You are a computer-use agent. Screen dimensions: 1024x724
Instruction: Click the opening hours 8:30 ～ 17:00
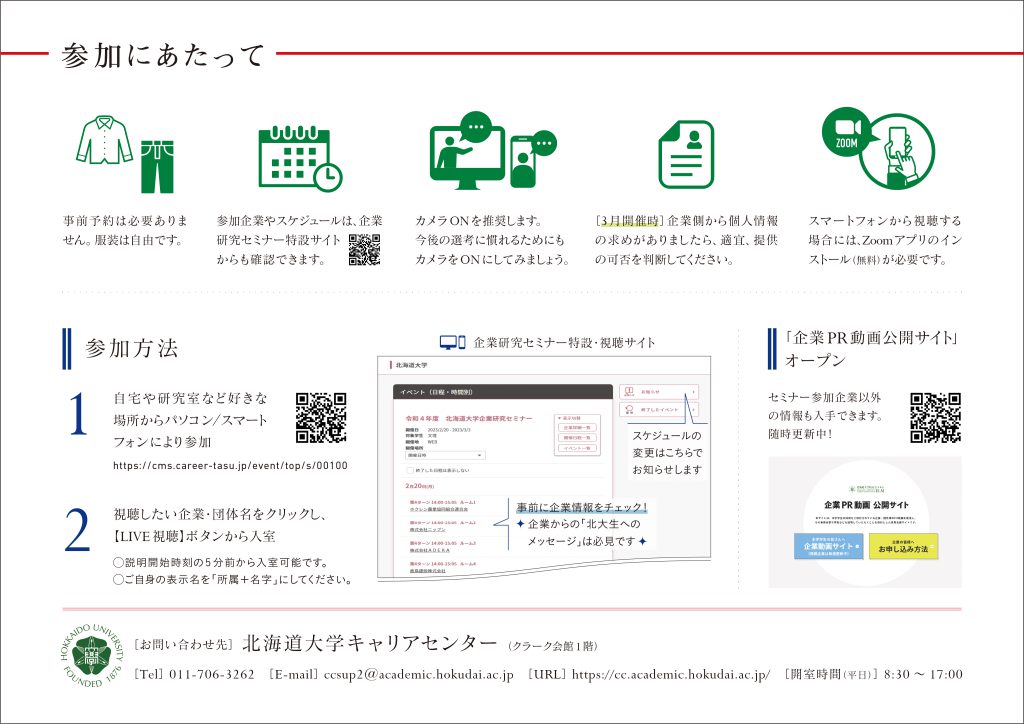923,674
